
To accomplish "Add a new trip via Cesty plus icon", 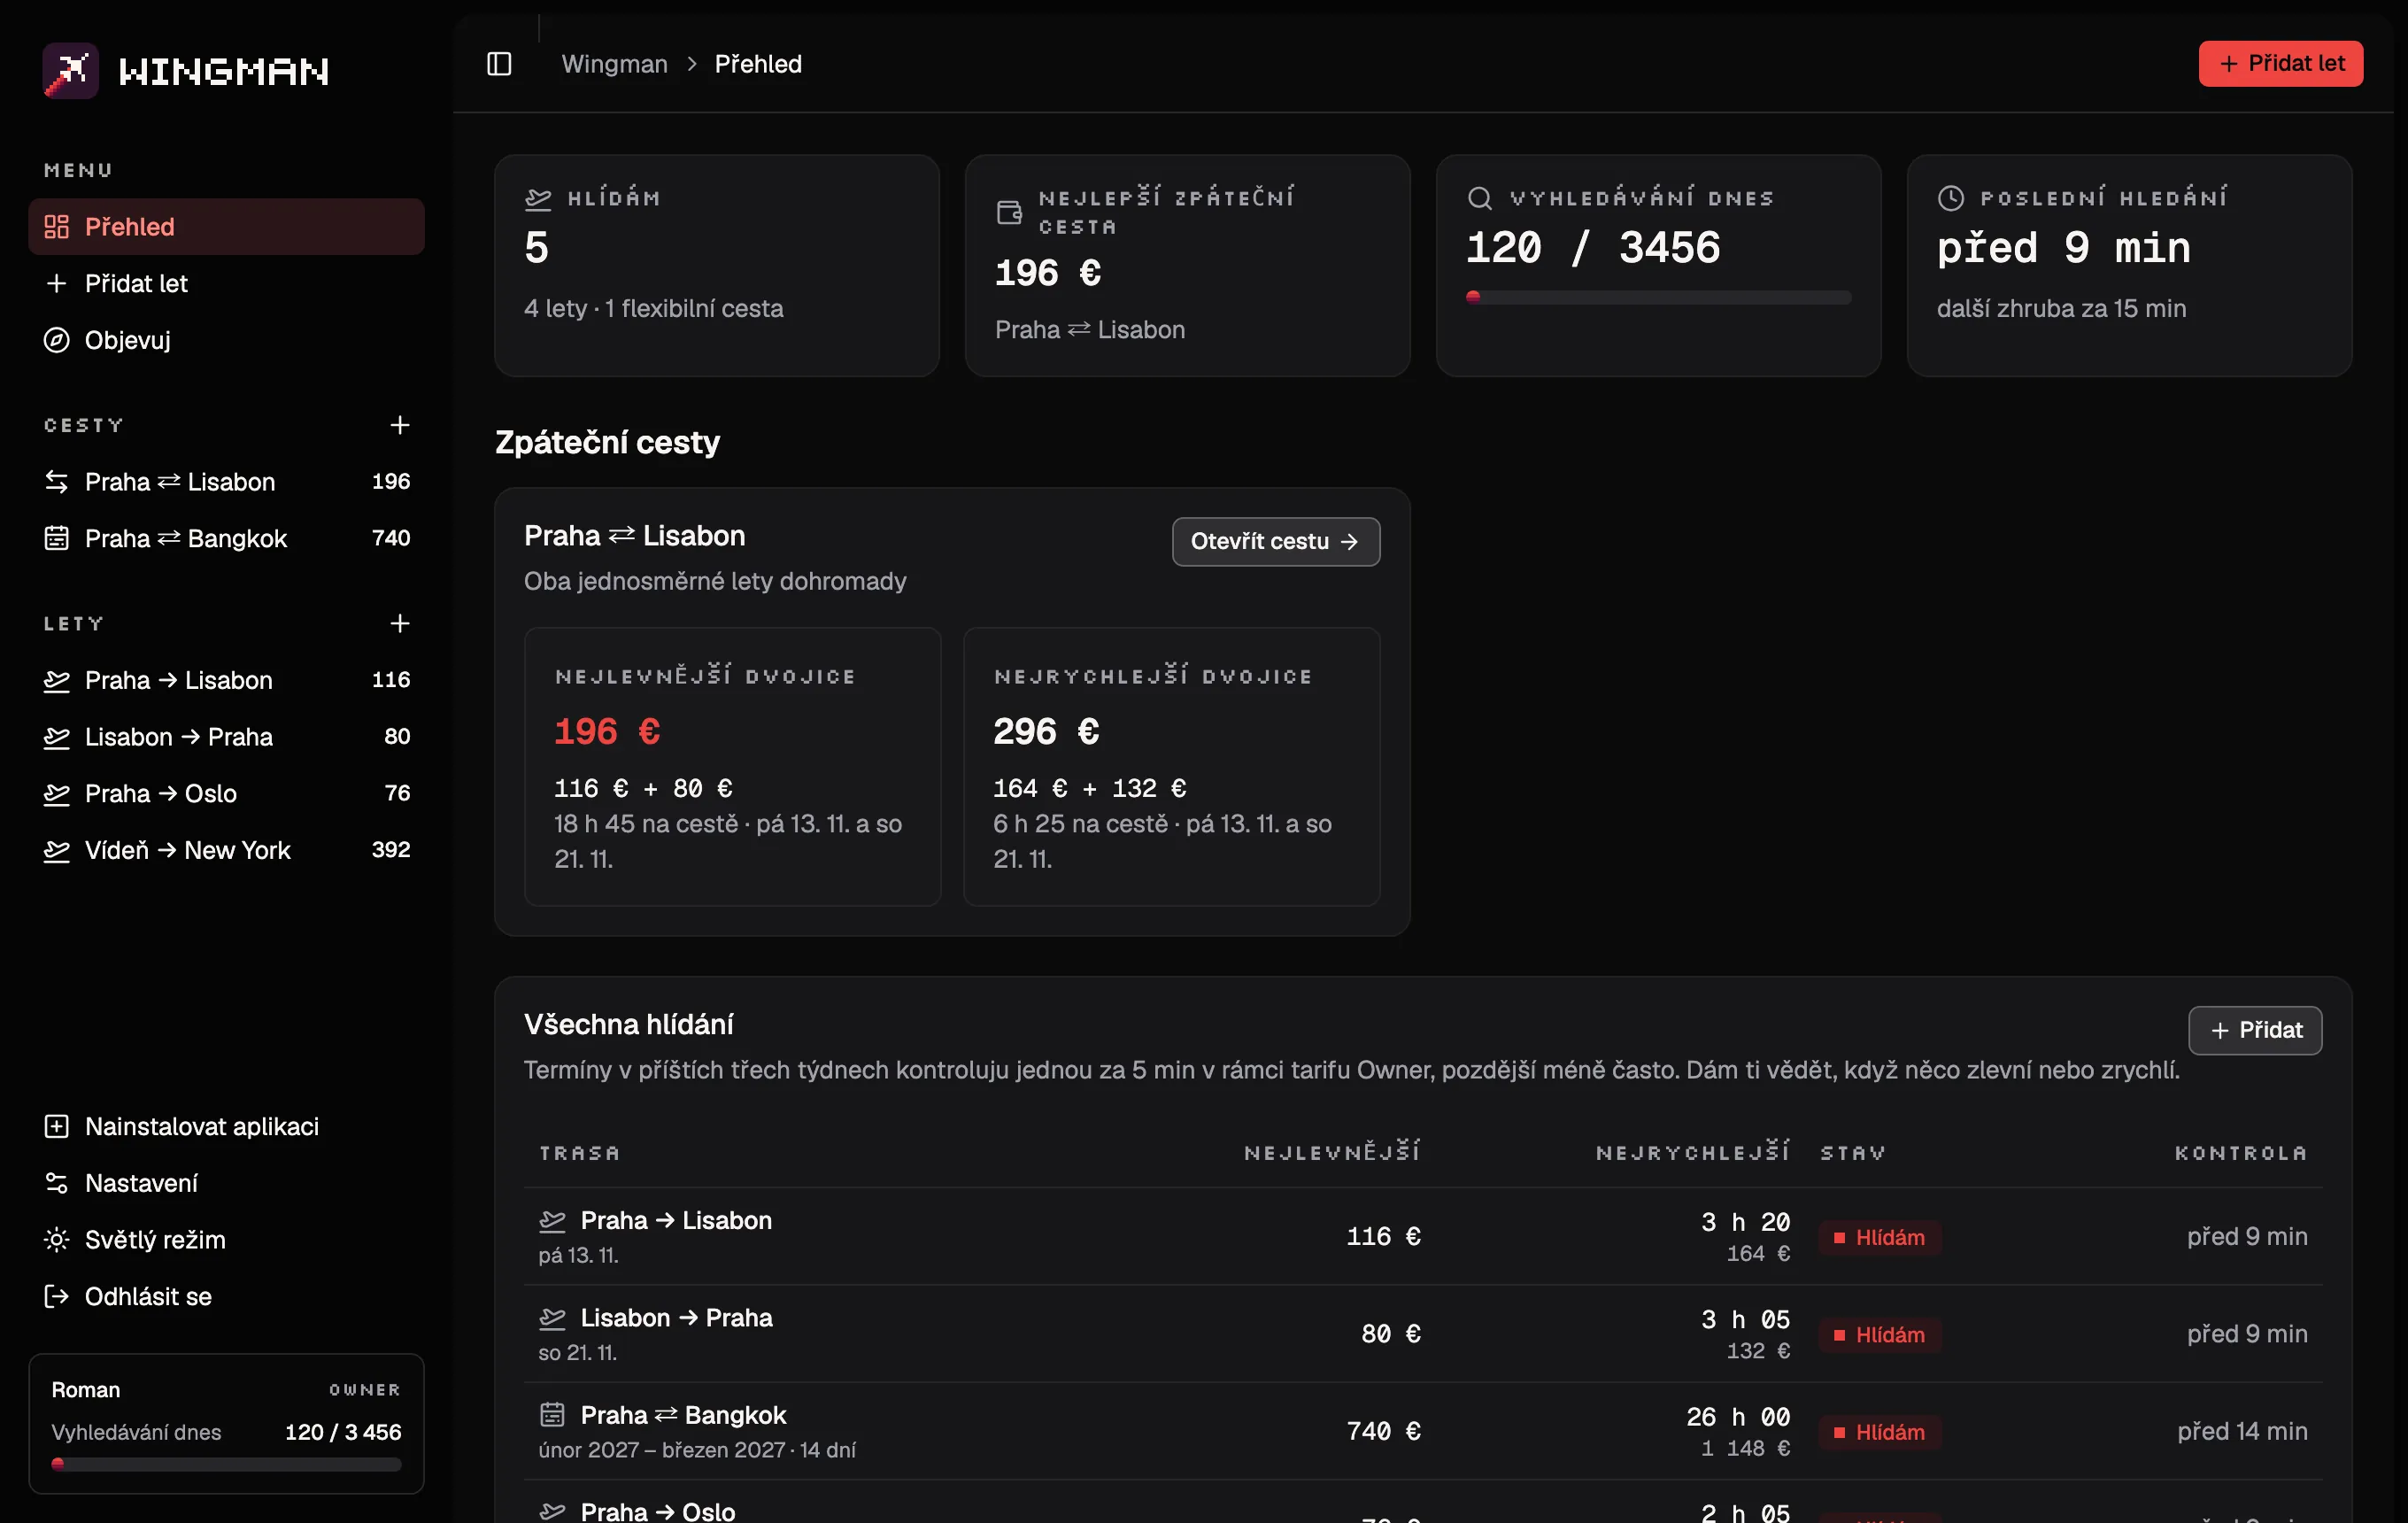I will point(399,425).
